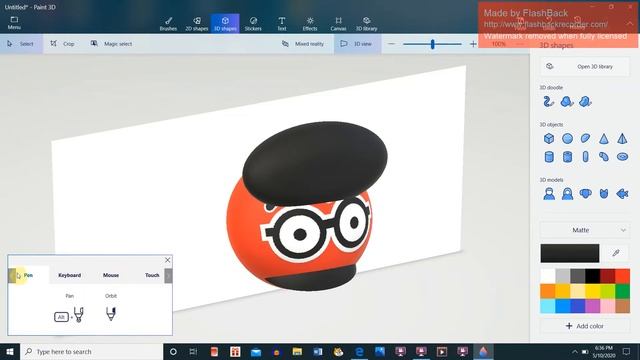The height and width of the screenshot is (360, 640).
Task: Open Cortana circle on taskbar
Action: (x=173, y=351)
